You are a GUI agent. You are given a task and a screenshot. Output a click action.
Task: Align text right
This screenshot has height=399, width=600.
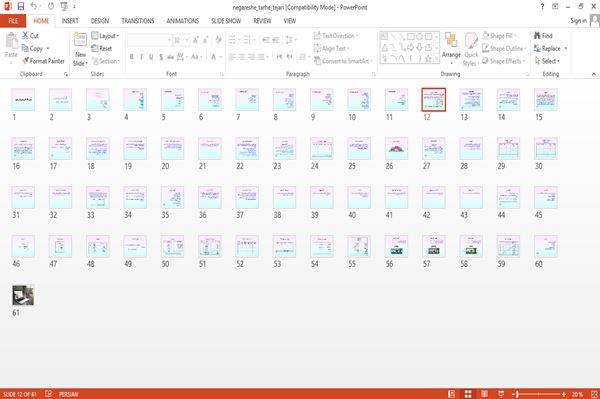pos(251,57)
